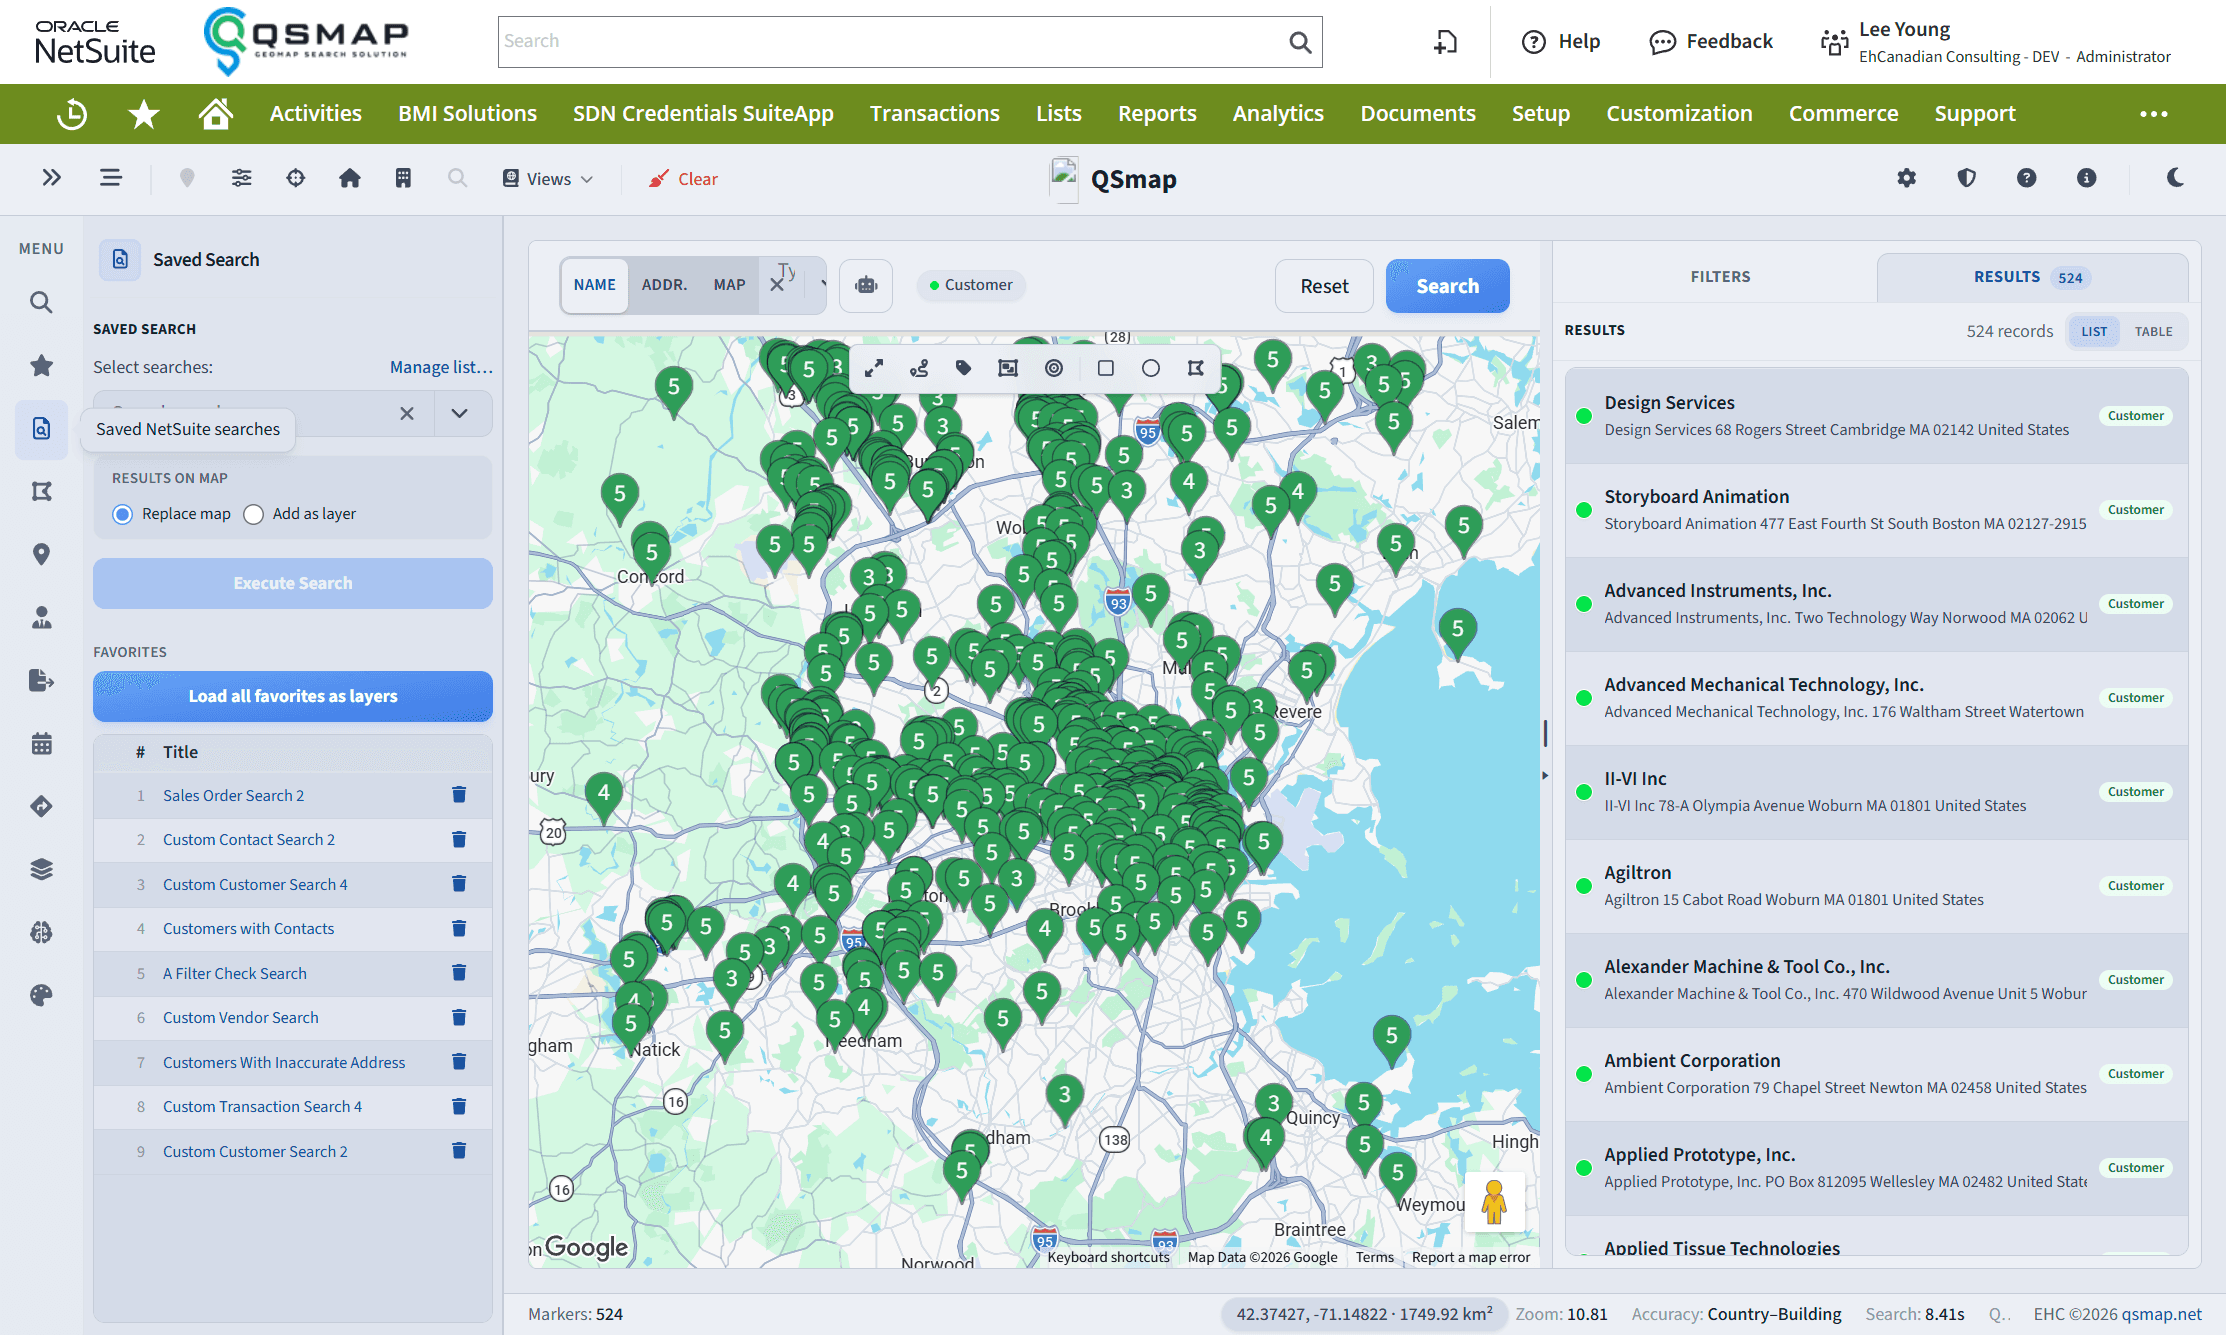Click the building icon in toolbar
Image resolution: width=2226 pixels, height=1335 pixels.
tap(404, 178)
